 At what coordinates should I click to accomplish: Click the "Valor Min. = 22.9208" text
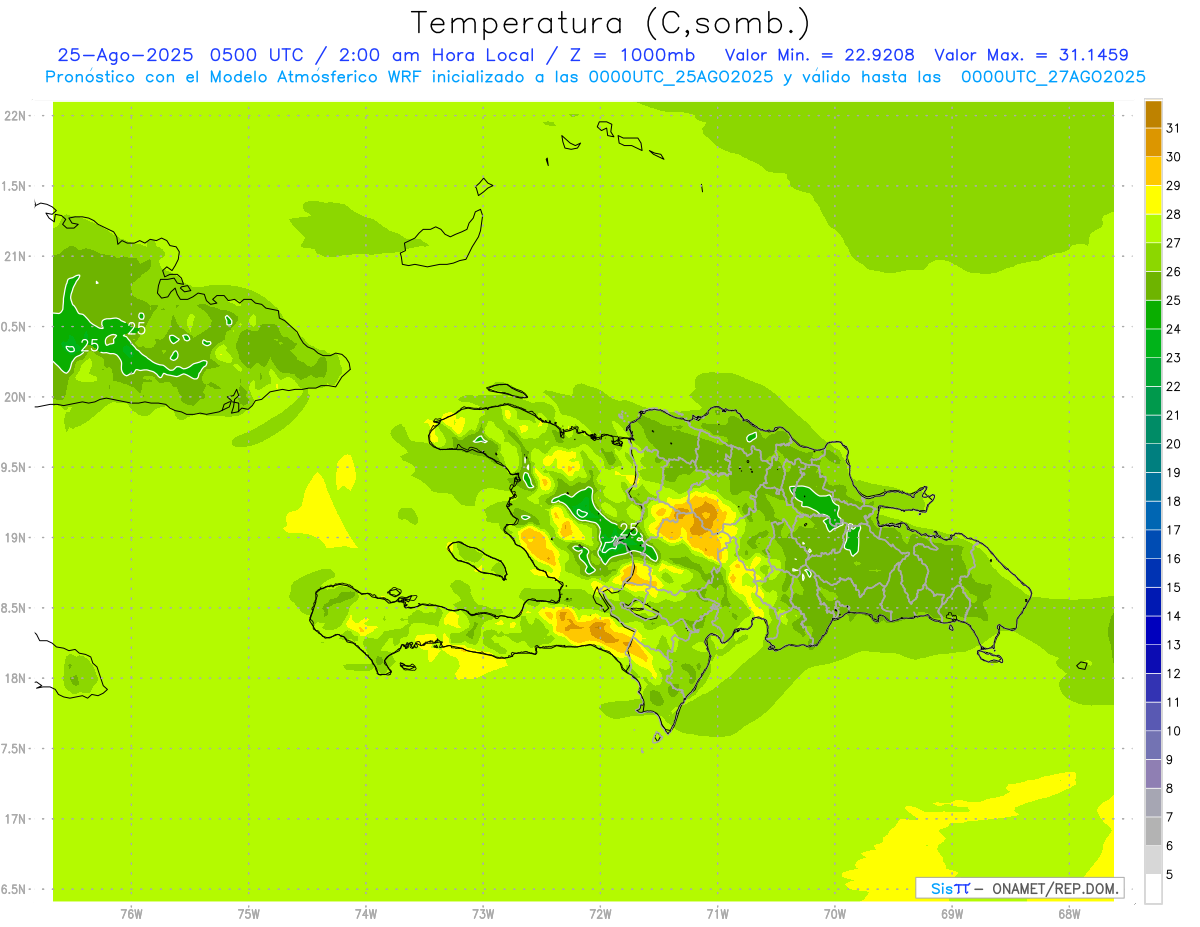[819, 55]
